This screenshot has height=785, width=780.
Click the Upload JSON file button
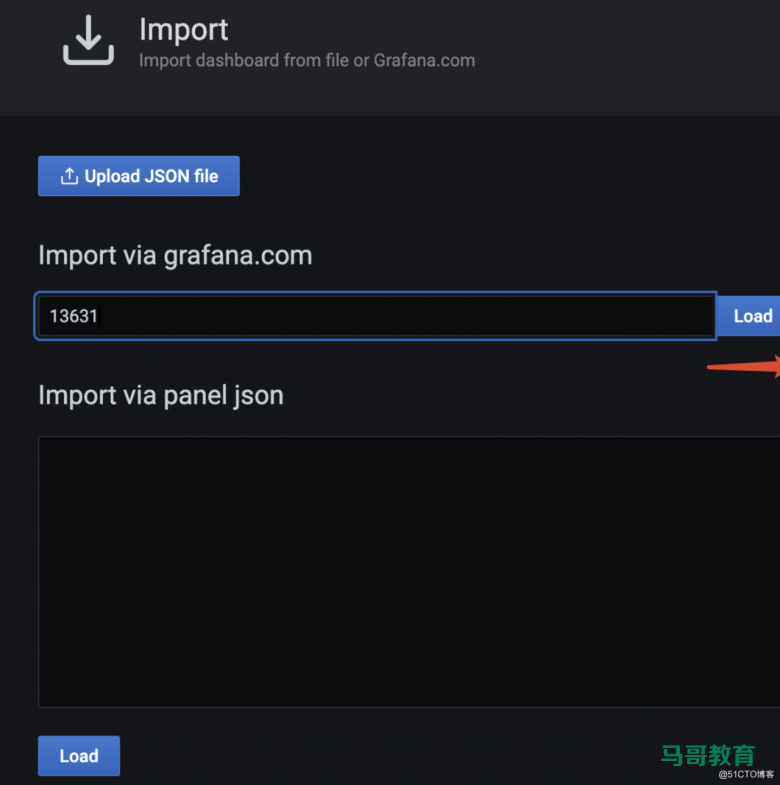click(x=139, y=176)
